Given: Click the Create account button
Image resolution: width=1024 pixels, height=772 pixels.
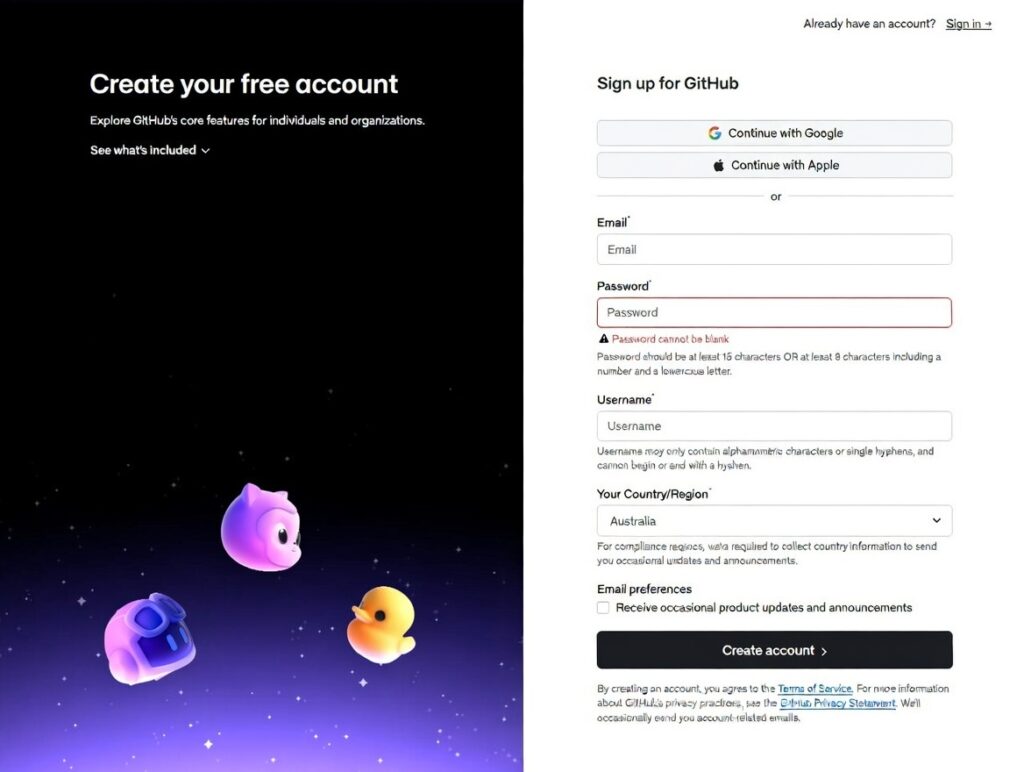Looking at the screenshot, I should tap(775, 650).
